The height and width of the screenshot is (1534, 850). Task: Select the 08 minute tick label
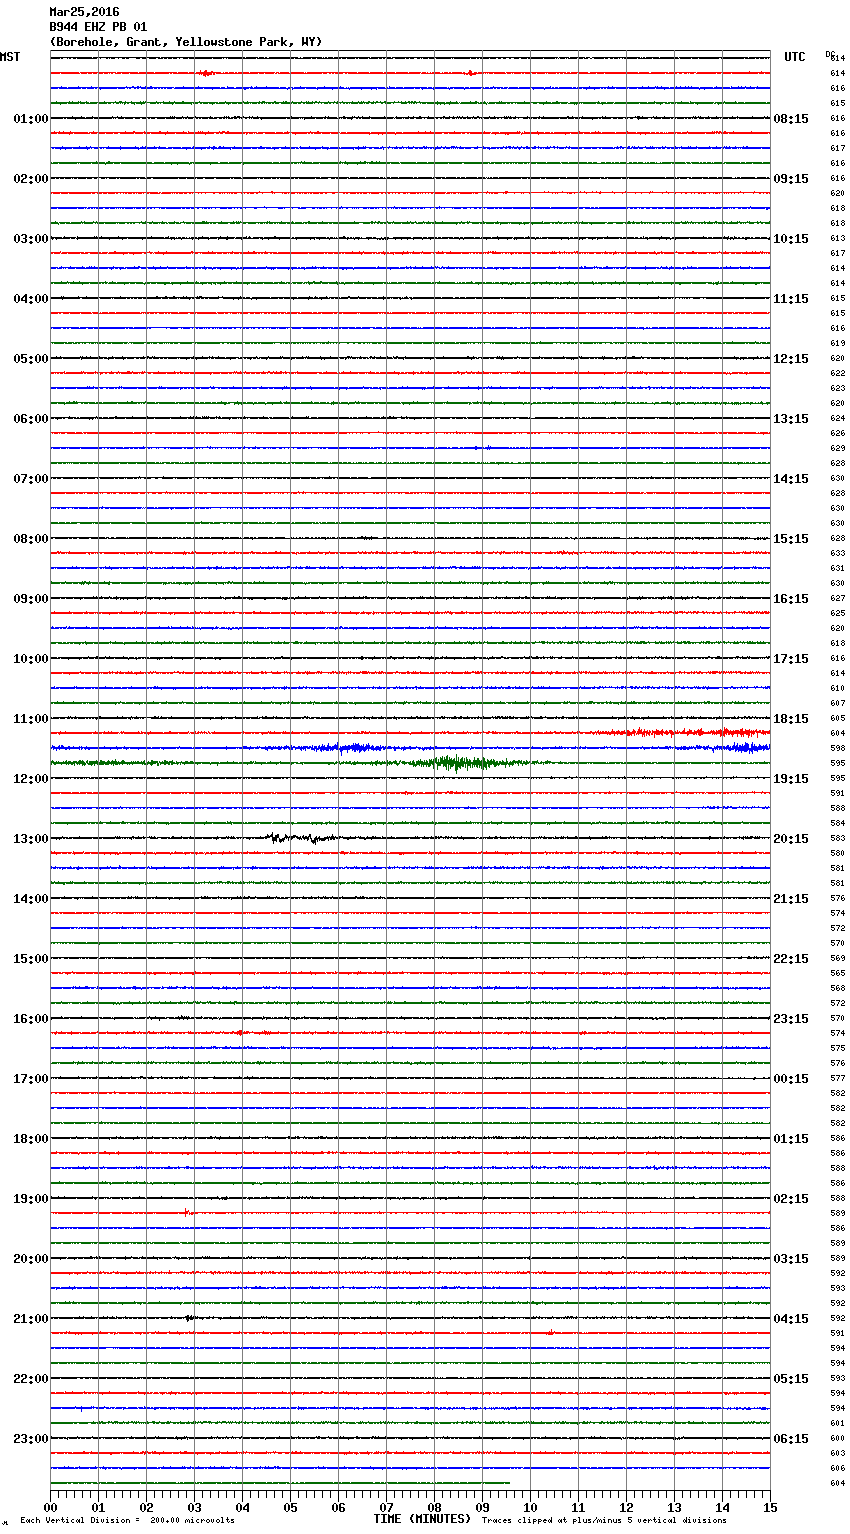click(434, 1508)
